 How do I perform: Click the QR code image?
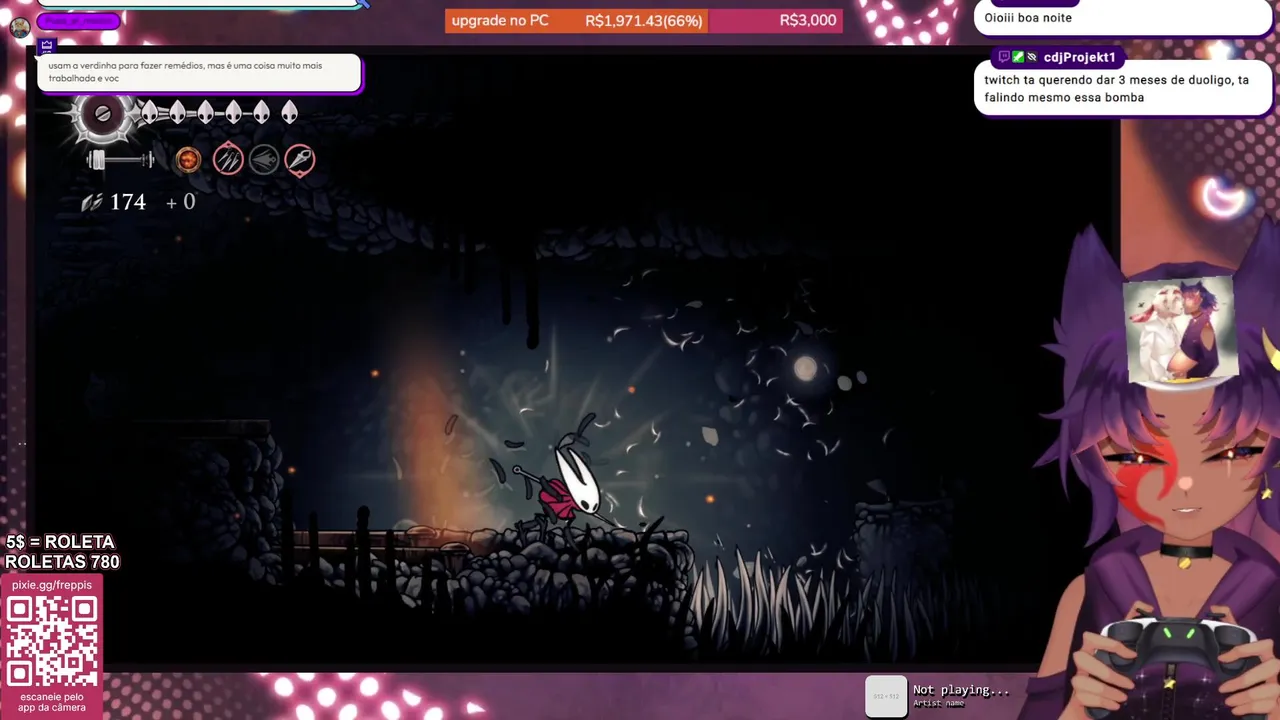pyautogui.click(x=52, y=641)
